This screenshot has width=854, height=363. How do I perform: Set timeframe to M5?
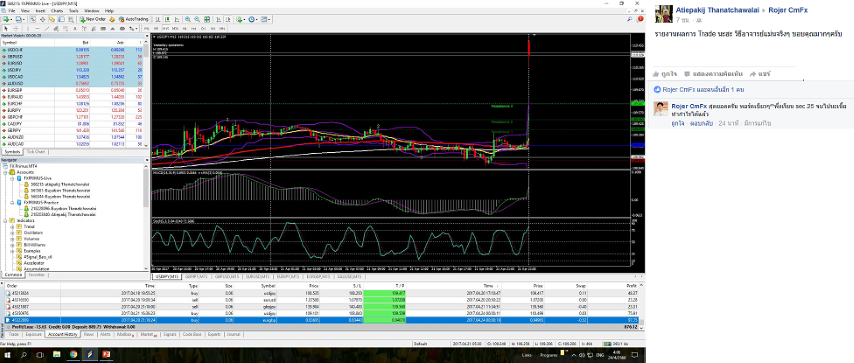pyautogui.click(x=156, y=28)
